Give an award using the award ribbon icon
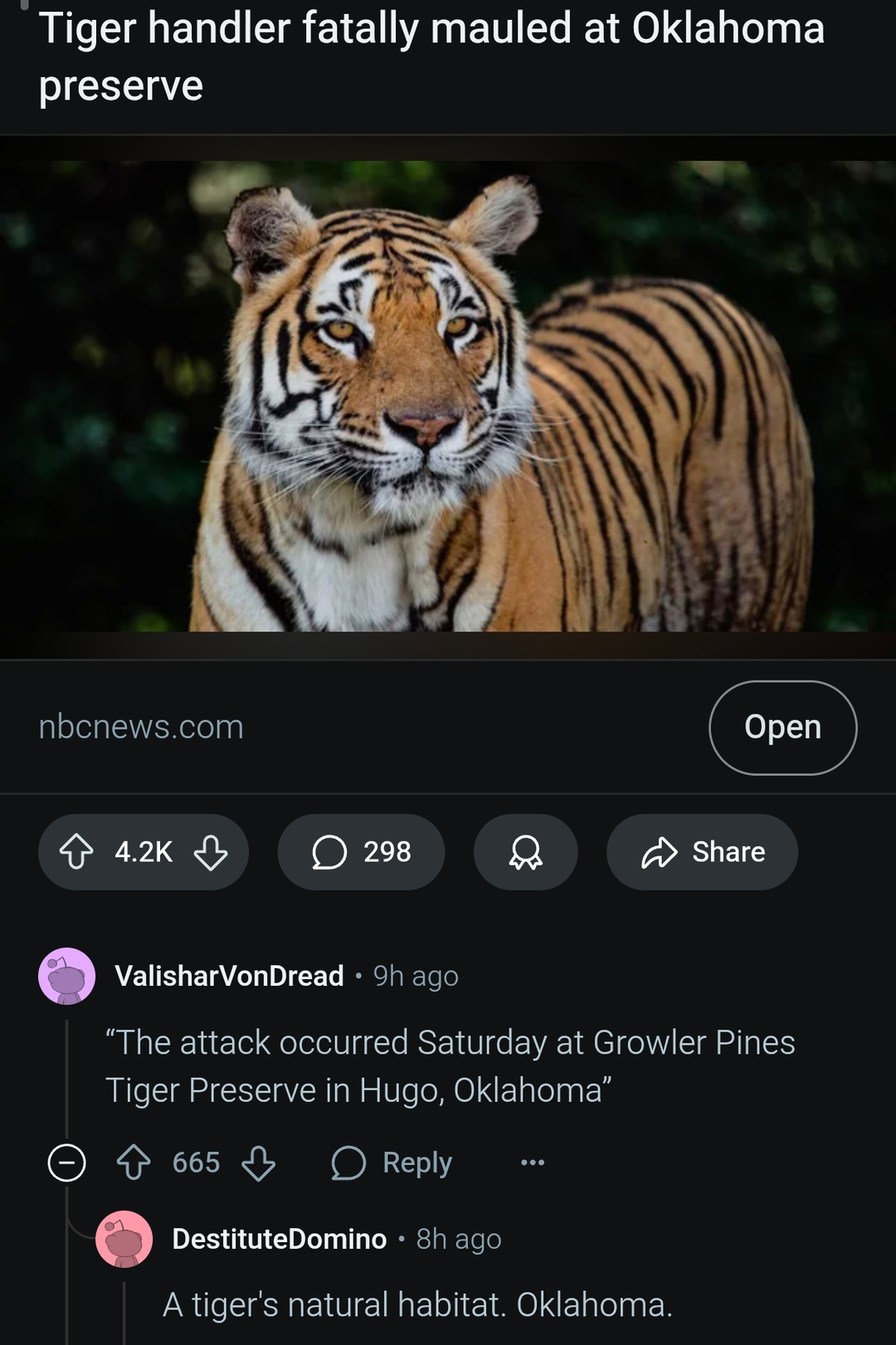This screenshot has width=896, height=1345. pyautogui.click(x=525, y=852)
